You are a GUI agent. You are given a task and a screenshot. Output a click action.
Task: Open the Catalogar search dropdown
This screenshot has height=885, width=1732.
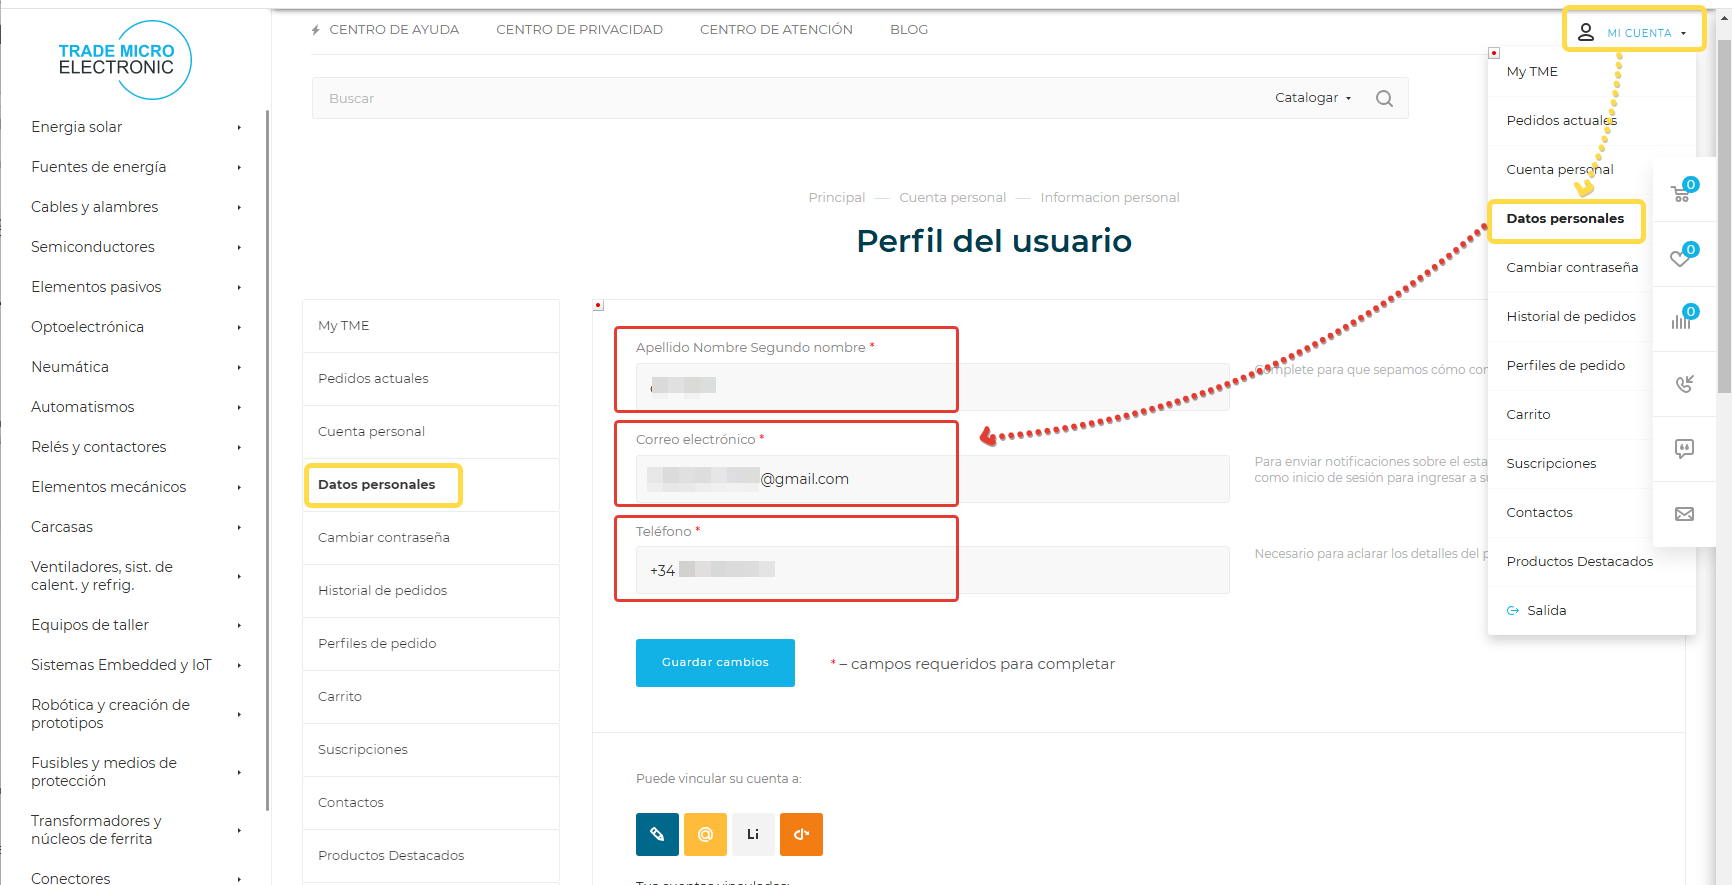[x=1312, y=98]
